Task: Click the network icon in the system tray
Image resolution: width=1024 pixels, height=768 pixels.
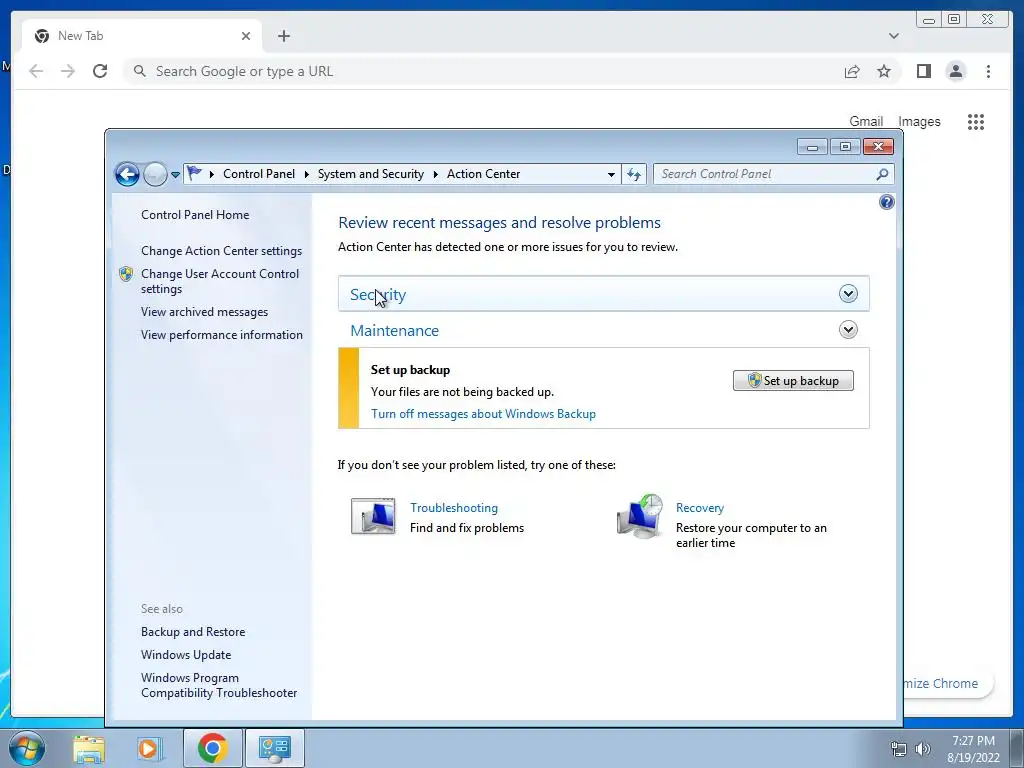Action: [899, 749]
